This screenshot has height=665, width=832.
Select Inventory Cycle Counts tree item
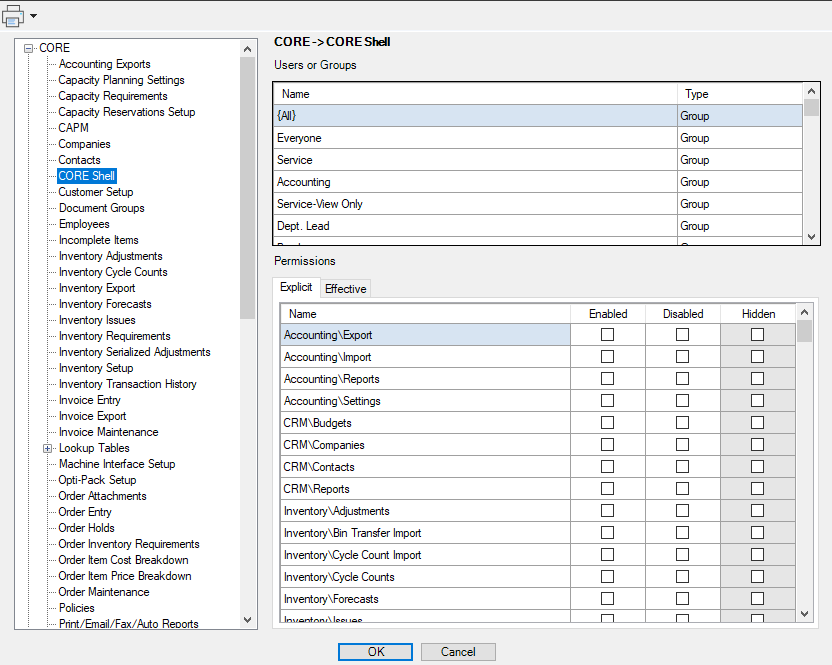click(x=113, y=272)
